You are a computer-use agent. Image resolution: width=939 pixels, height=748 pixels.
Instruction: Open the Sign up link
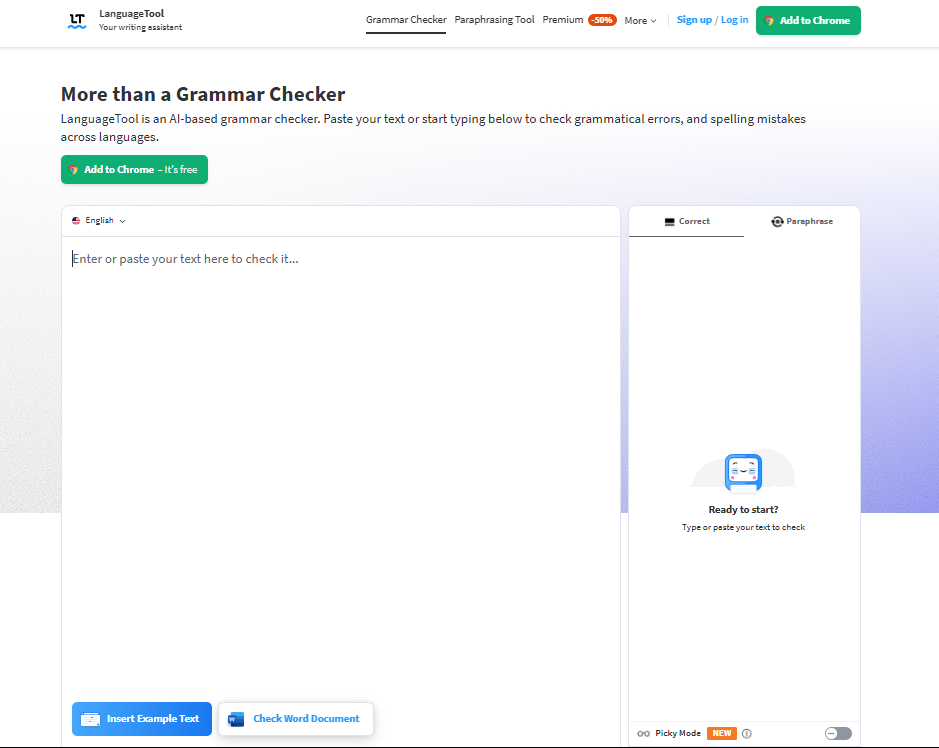coord(694,20)
